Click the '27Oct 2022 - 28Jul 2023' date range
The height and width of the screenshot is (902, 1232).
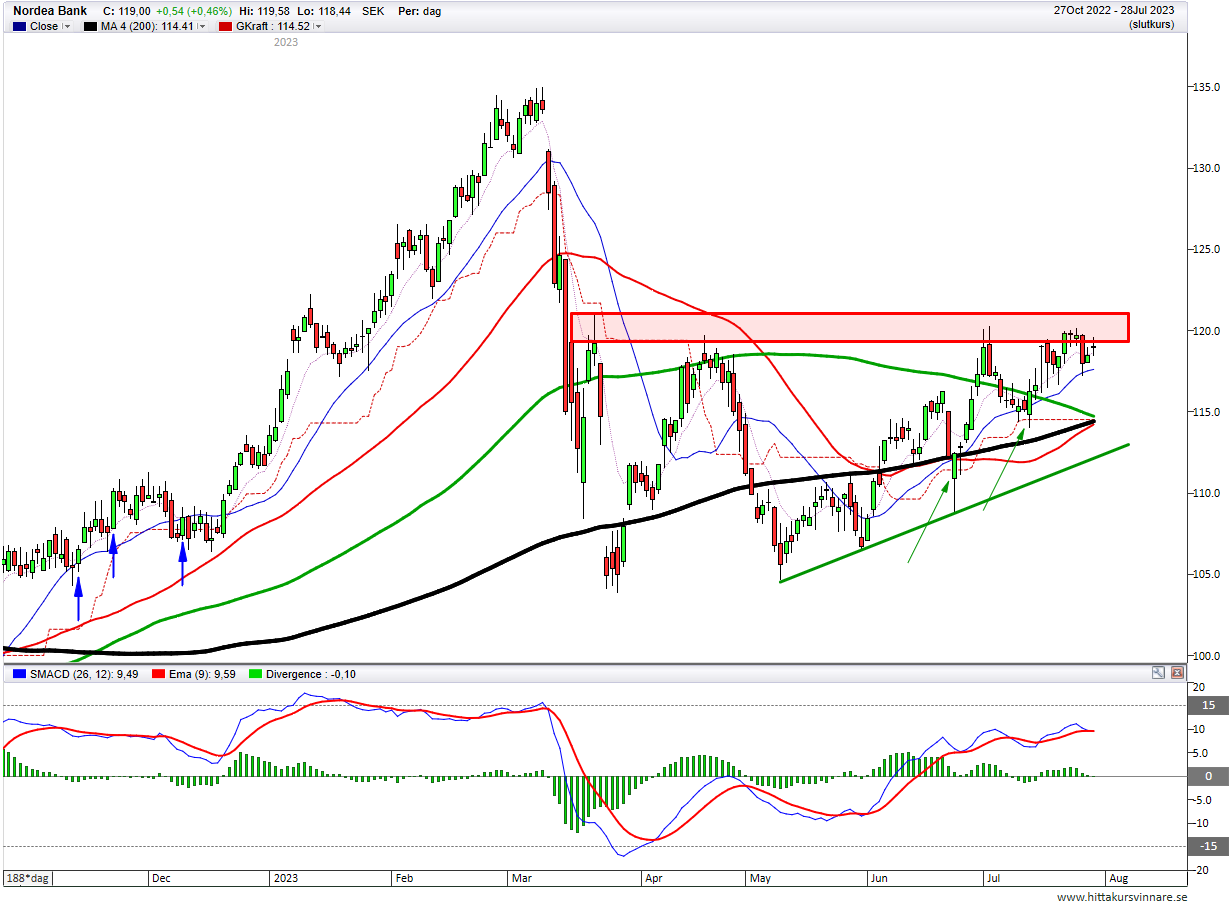[x=1114, y=10]
